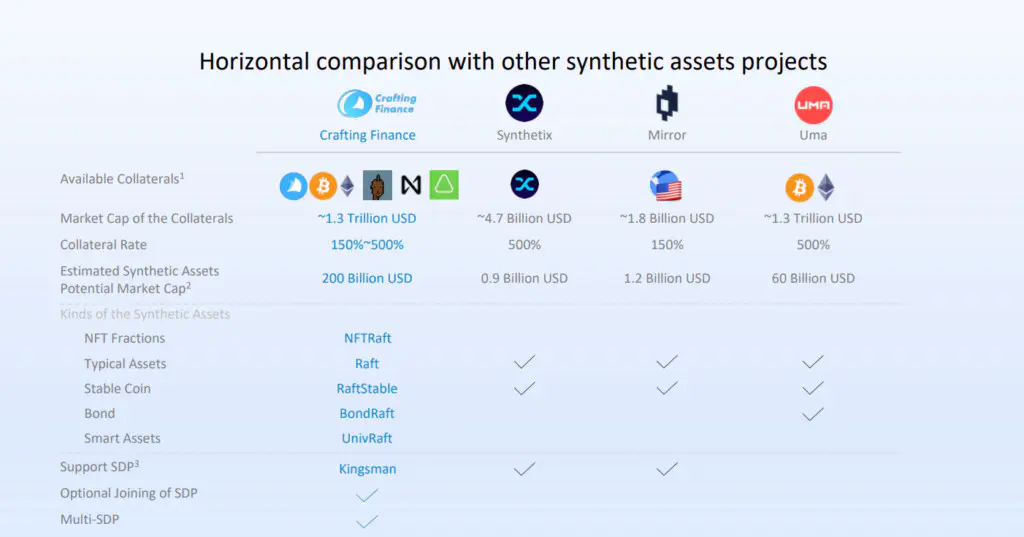Click the Crafting Finance logo
Image resolution: width=1024 pixels, height=537 pixels.
pyautogui.click(x=376, y=103)
